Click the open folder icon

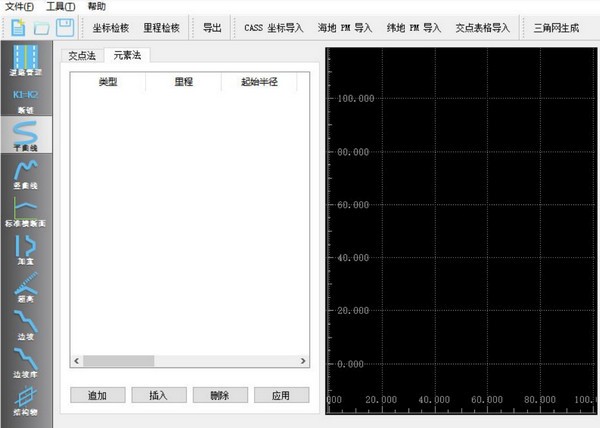(x=41, y=28)
